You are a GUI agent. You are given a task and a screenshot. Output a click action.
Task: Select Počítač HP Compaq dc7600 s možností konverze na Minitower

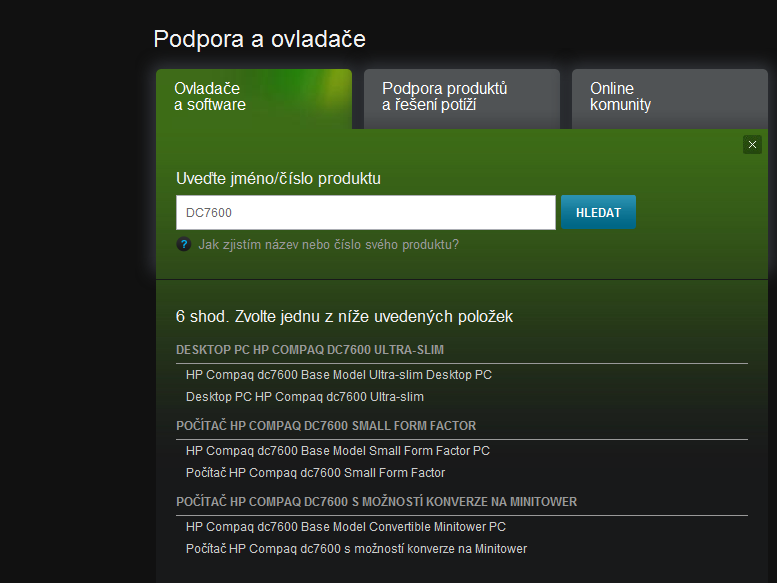(x=356, y=549)
